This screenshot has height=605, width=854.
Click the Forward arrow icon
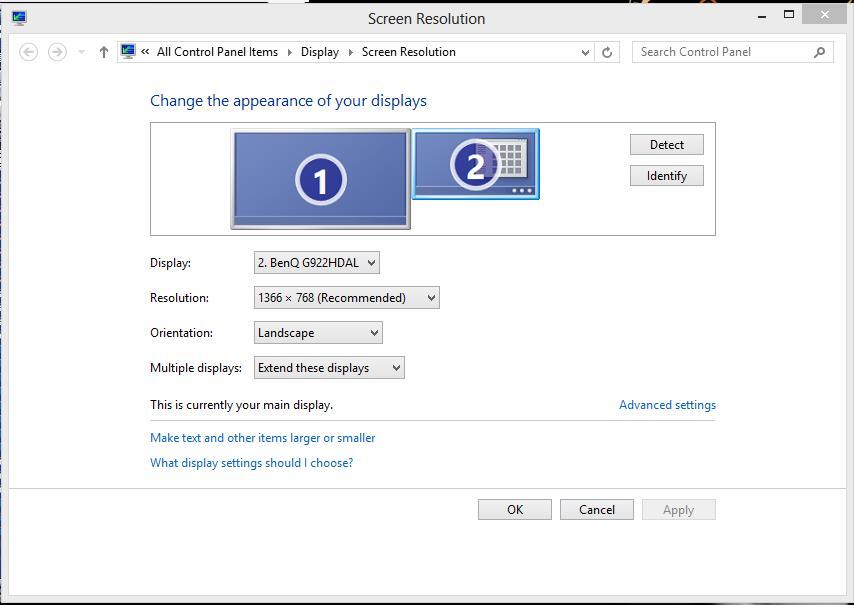[x=57, y=52]
